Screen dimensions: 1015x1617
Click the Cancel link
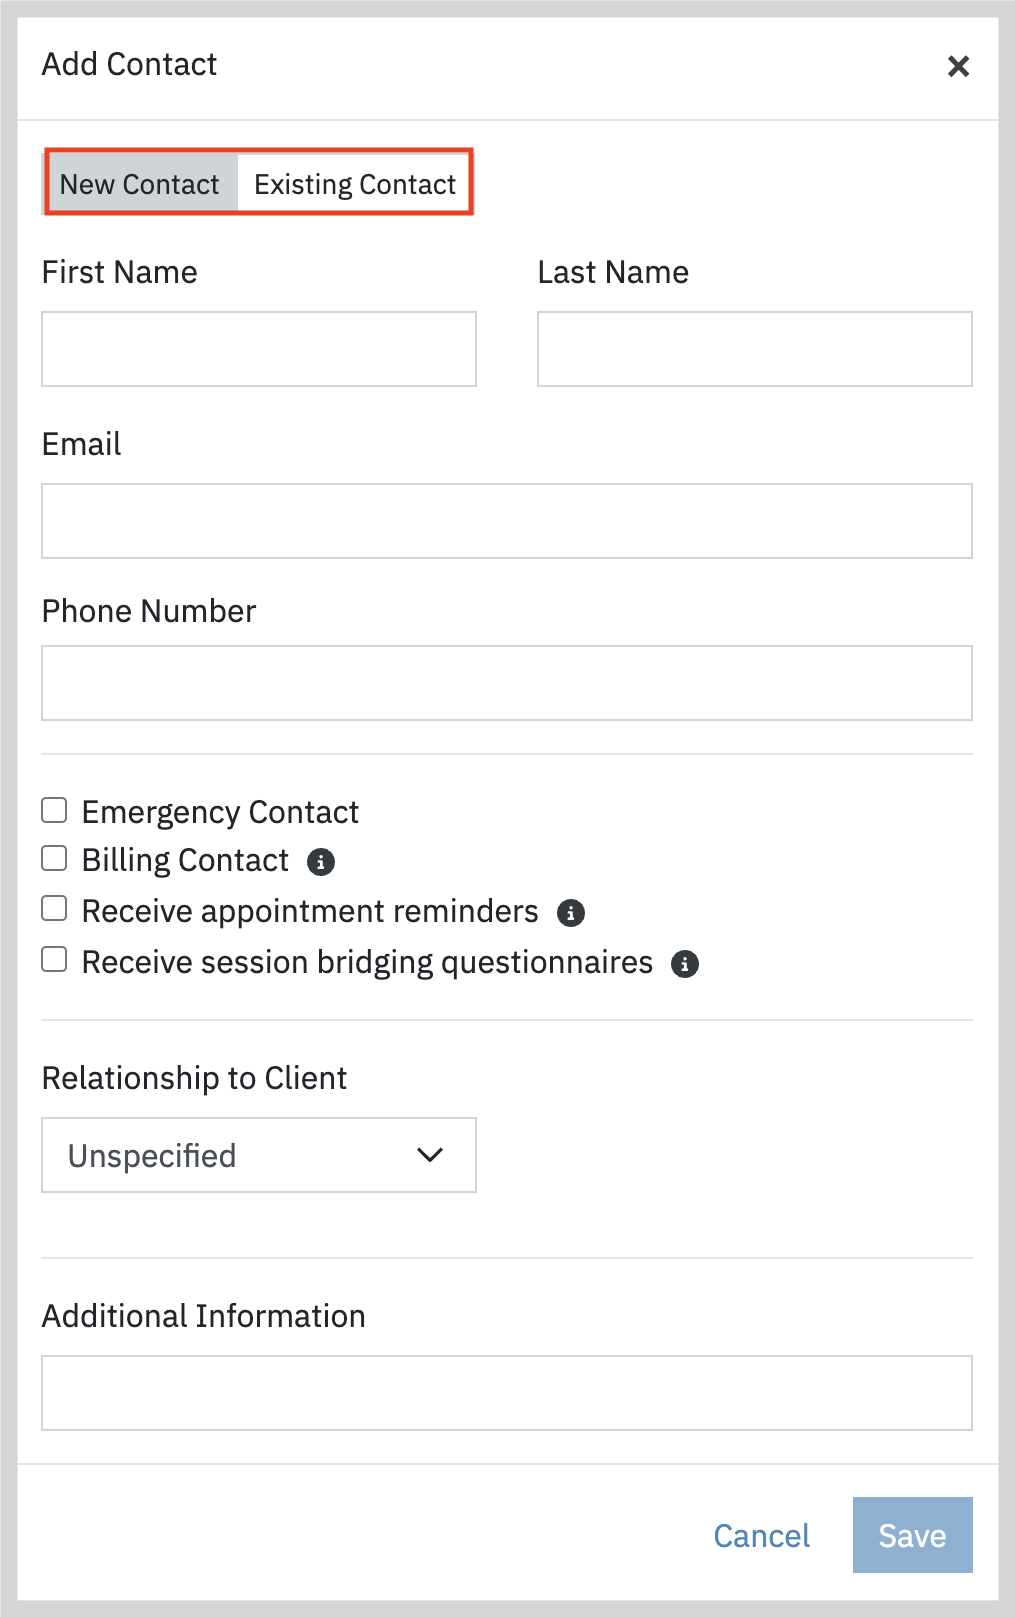click(762, 1536)
